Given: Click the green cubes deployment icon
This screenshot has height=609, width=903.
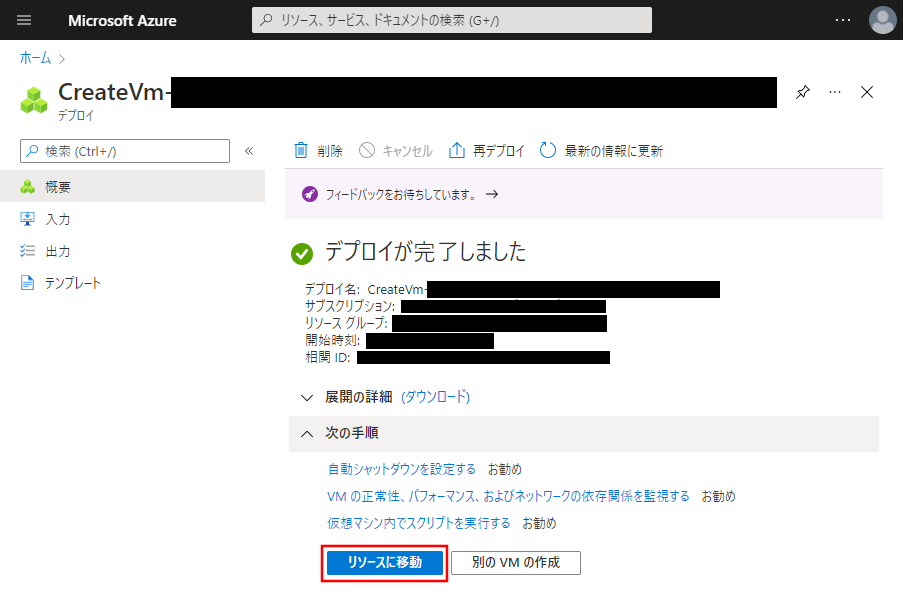Looking at the screenshot, I should tap(34, 100).
